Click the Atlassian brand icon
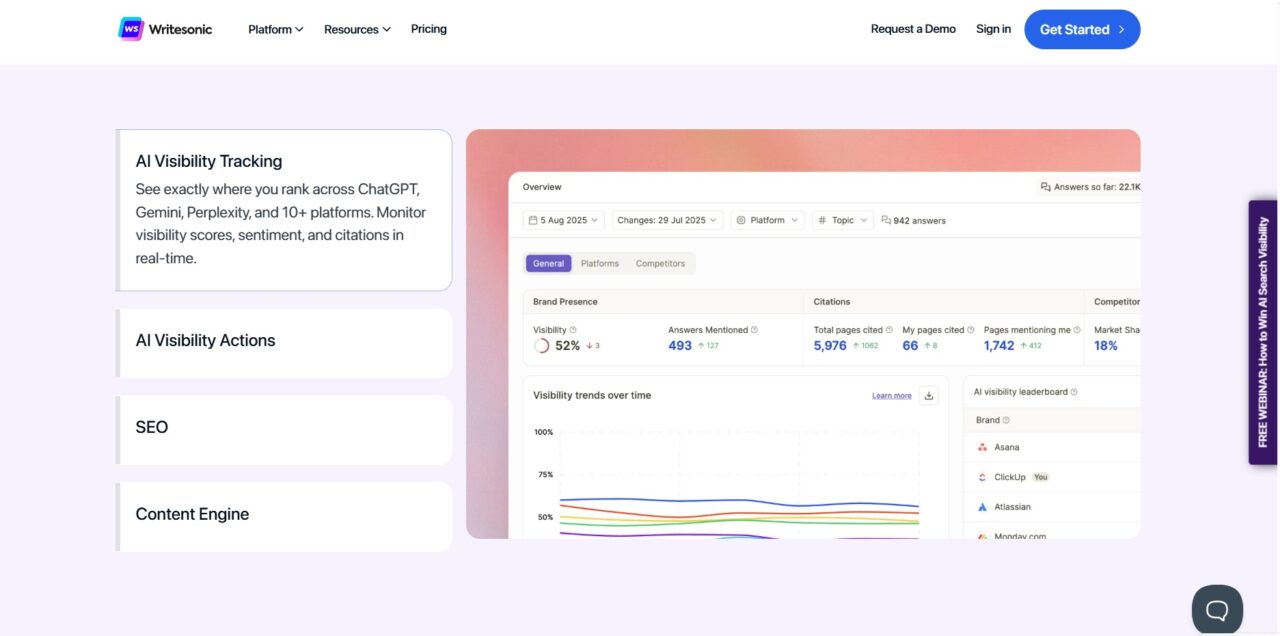 click(x=983, y=507)
